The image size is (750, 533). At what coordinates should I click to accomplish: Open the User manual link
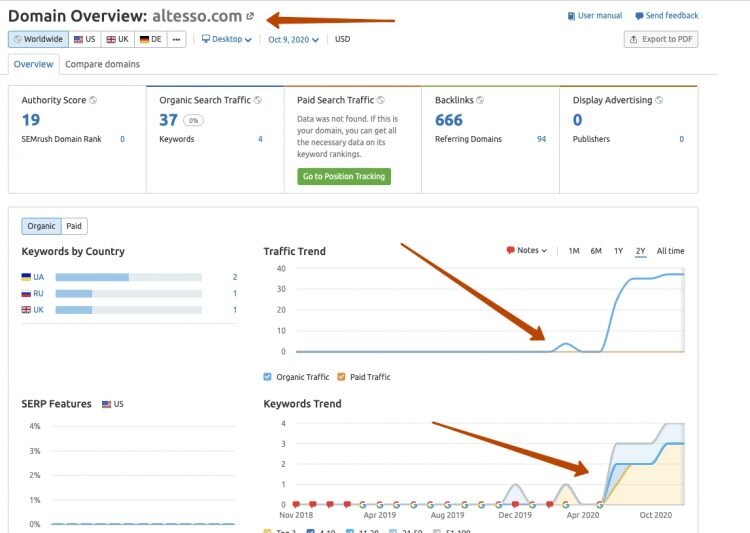point(600,16)
